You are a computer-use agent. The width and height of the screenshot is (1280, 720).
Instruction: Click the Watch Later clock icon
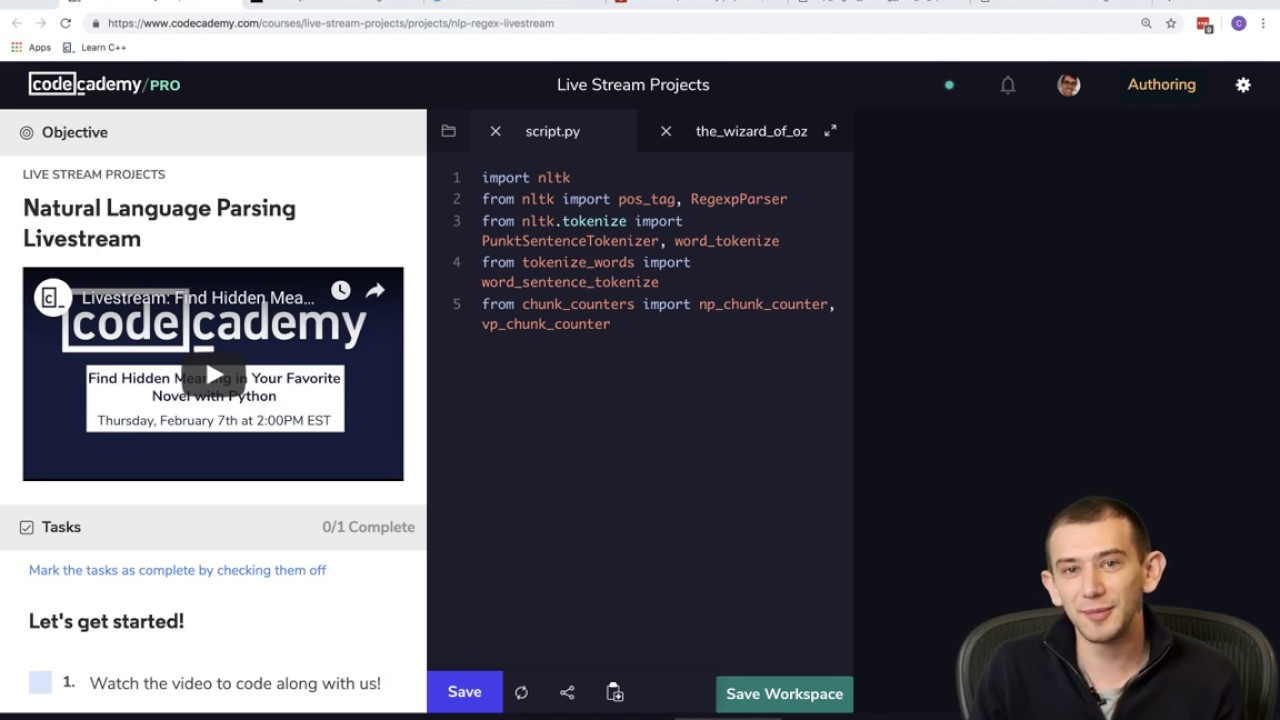(341, 290)
